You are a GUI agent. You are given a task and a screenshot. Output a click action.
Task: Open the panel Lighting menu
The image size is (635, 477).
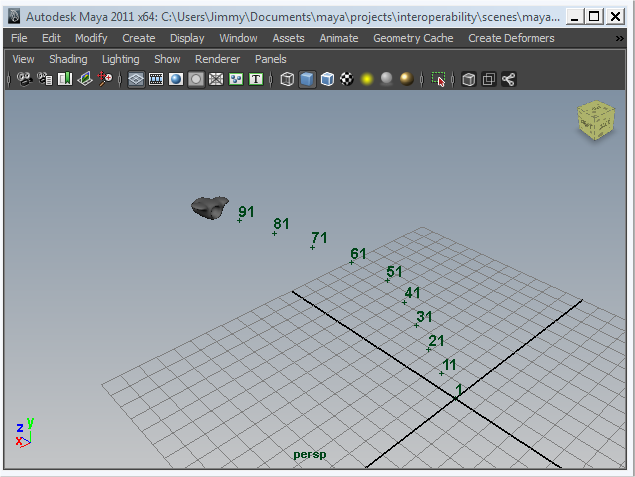coord(121,59)
